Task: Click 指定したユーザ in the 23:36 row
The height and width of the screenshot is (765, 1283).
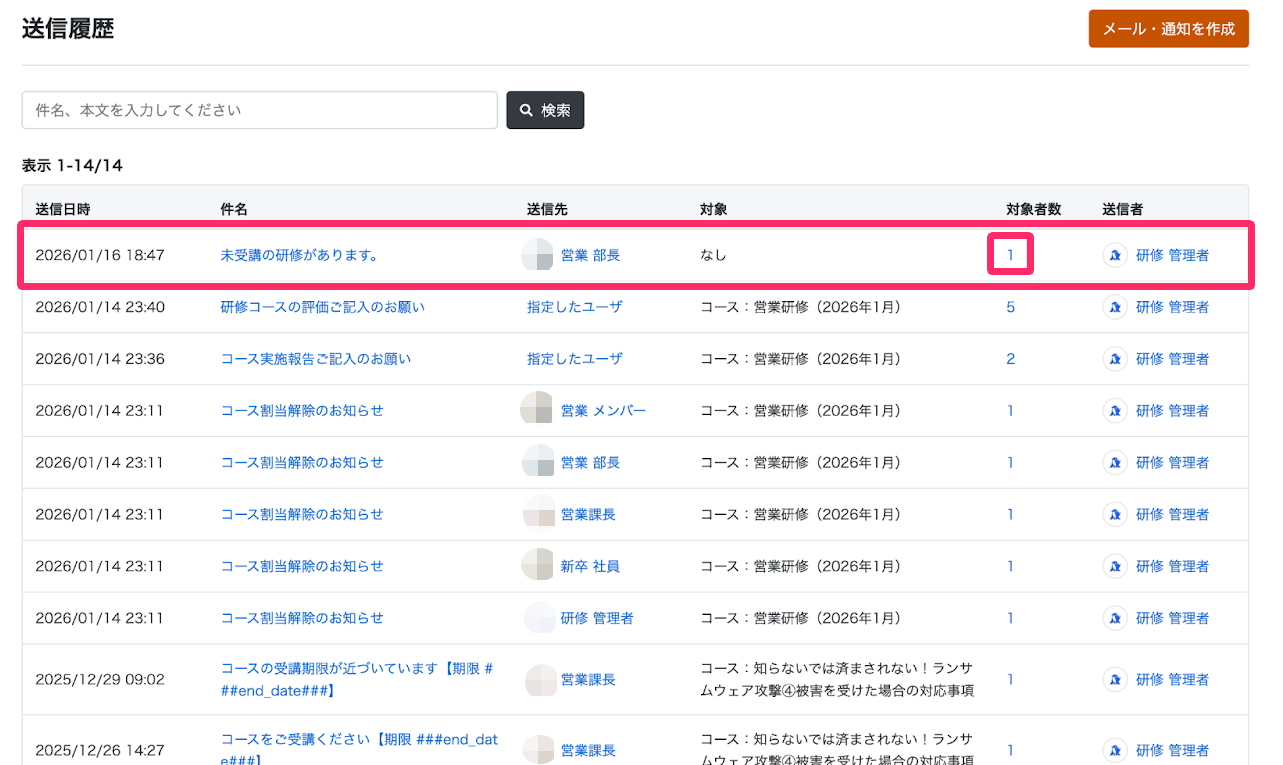Action: click(x=574, y=359)
